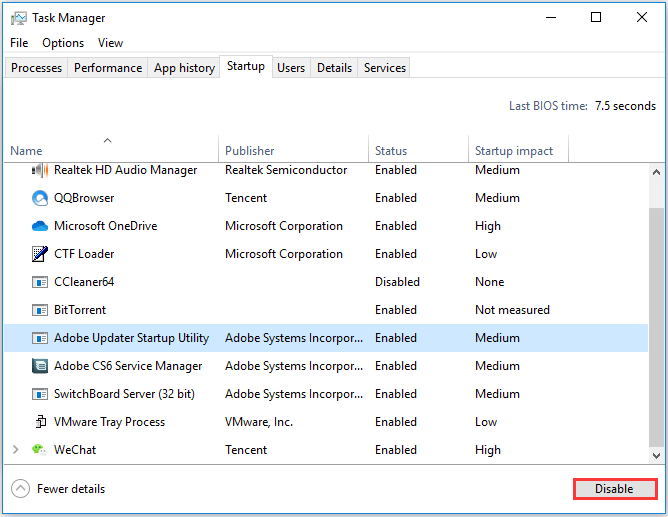Click the BitTorrent row icon
Image resolution: width=668 pixels, height=517 pixels.
(x=40, y=310)
